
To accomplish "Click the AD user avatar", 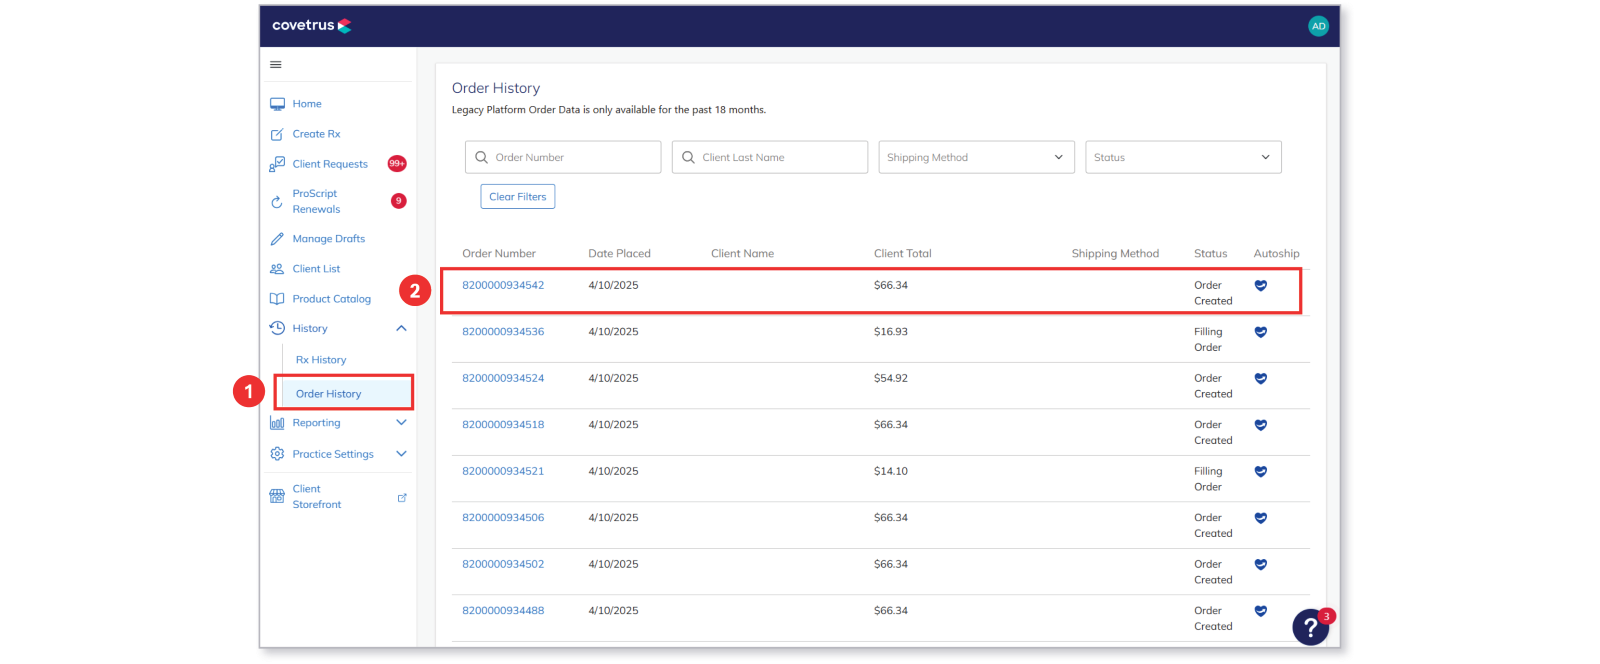I will (1318, 26).
